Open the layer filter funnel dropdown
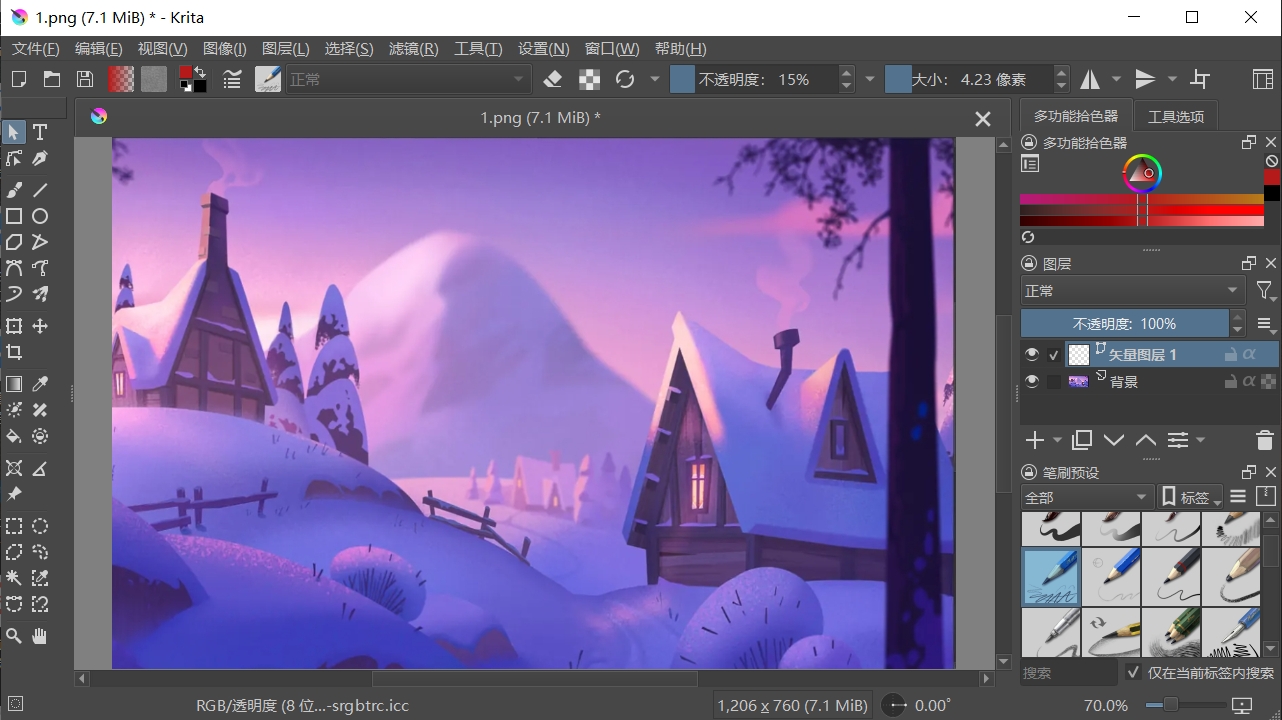Screen dimensions: 1282x720 pyautogui.click(x=1266, y=291)
